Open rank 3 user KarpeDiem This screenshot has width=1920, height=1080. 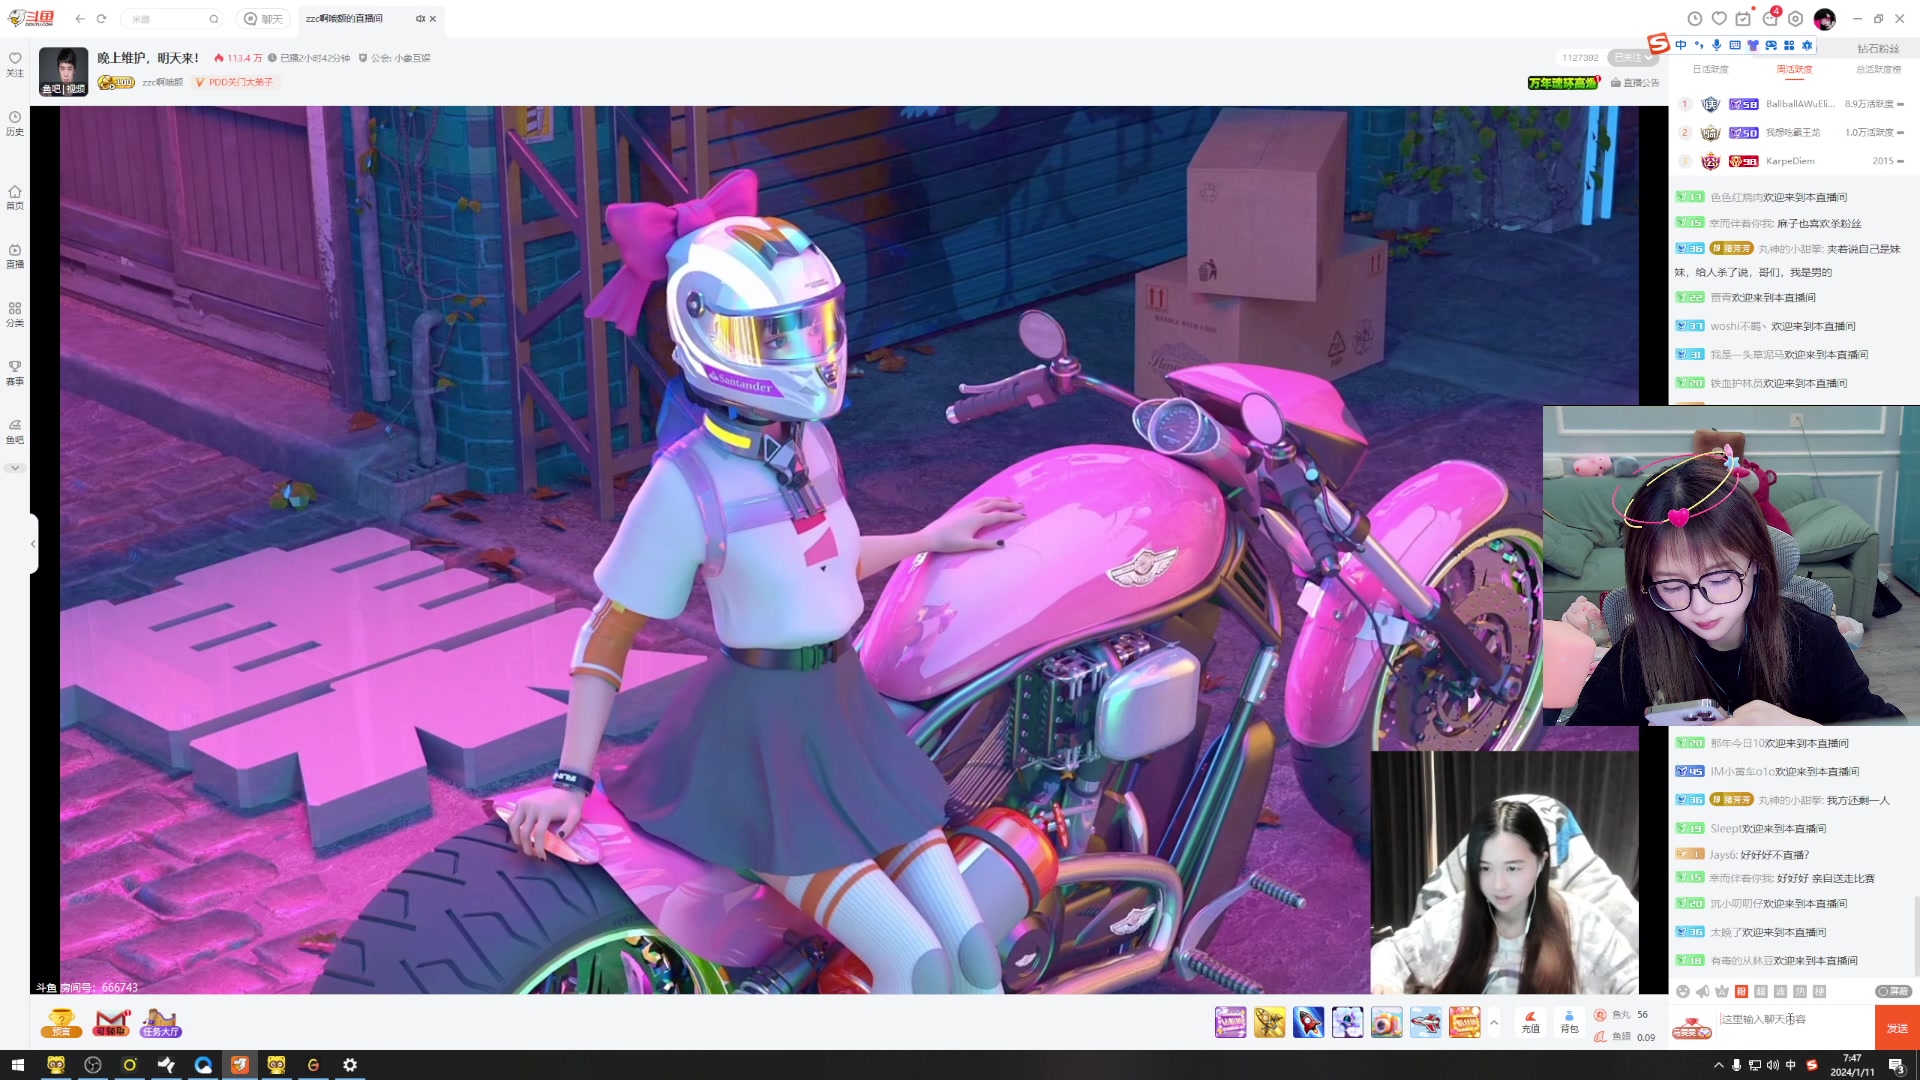pyautogui.click(x=1790, y=161)
